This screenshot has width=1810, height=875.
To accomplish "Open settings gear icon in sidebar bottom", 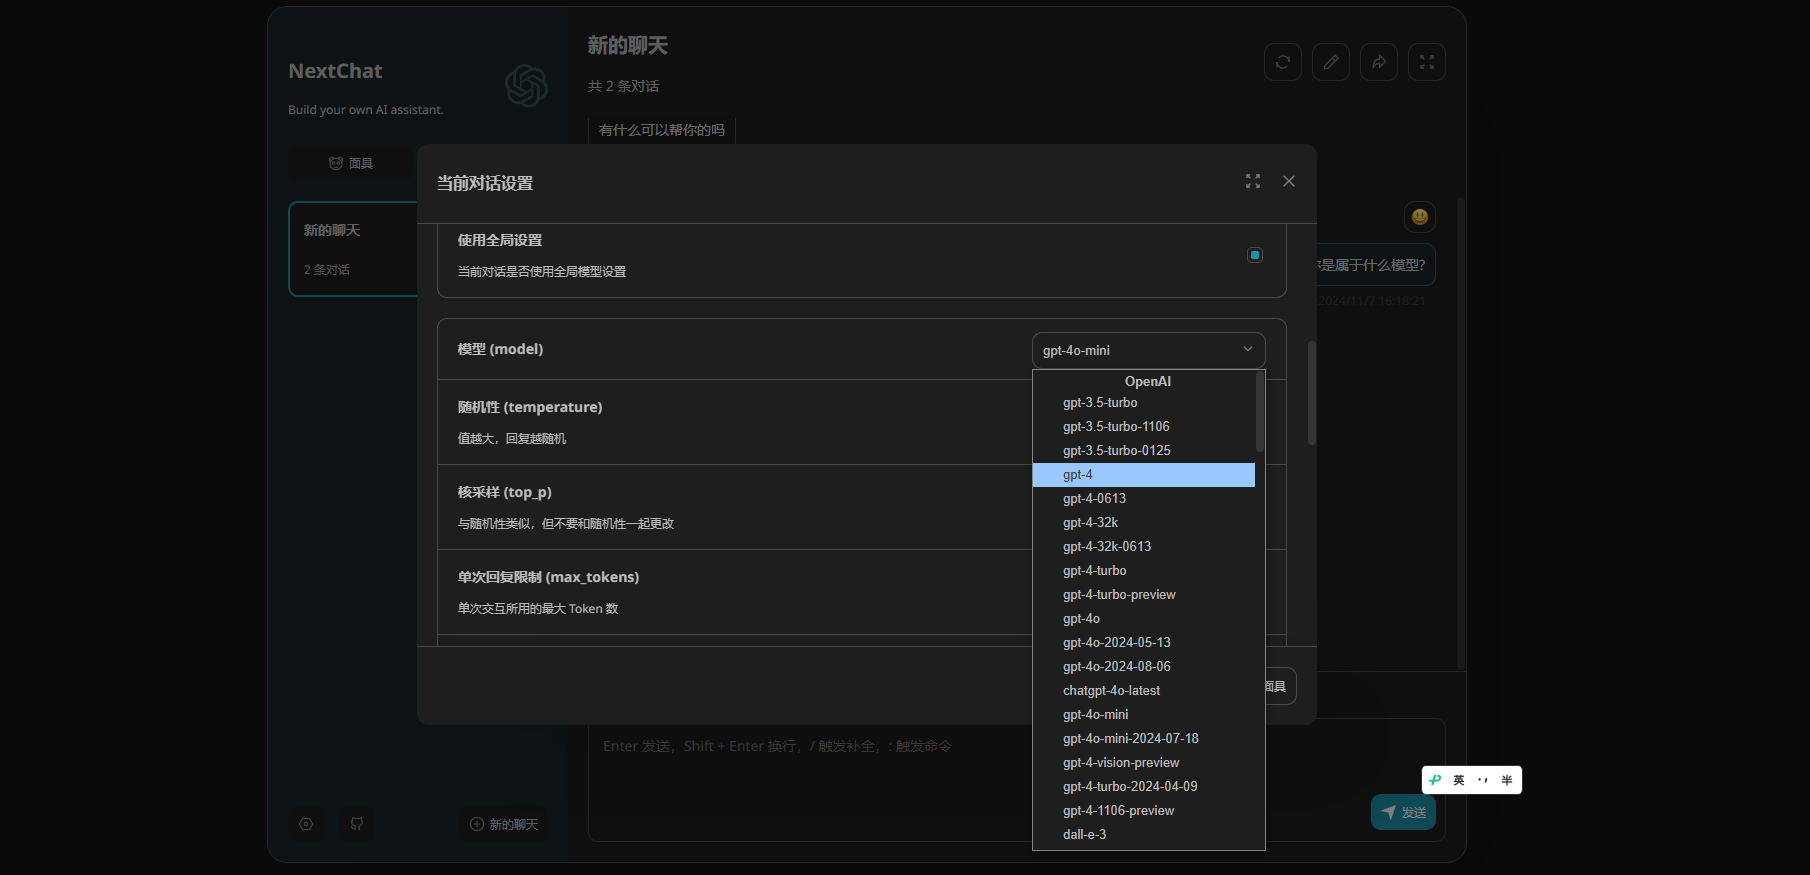I will 306,824.
